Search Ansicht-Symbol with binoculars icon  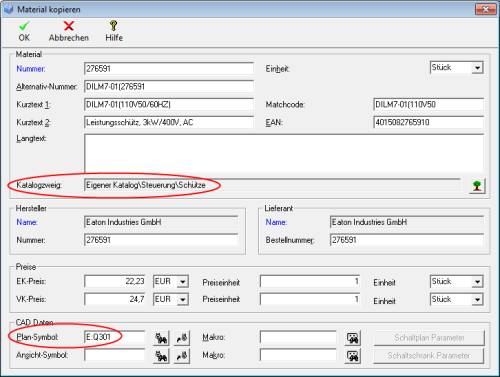161,356
